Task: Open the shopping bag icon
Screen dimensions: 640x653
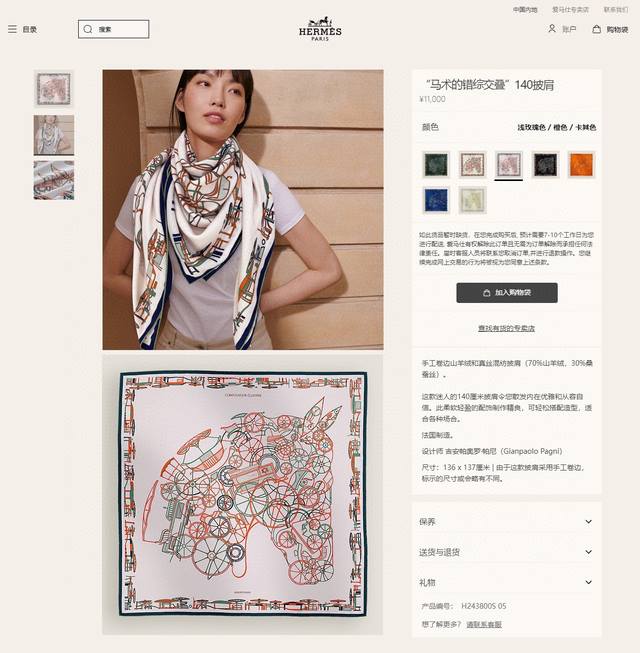Action: click(596, 29)
